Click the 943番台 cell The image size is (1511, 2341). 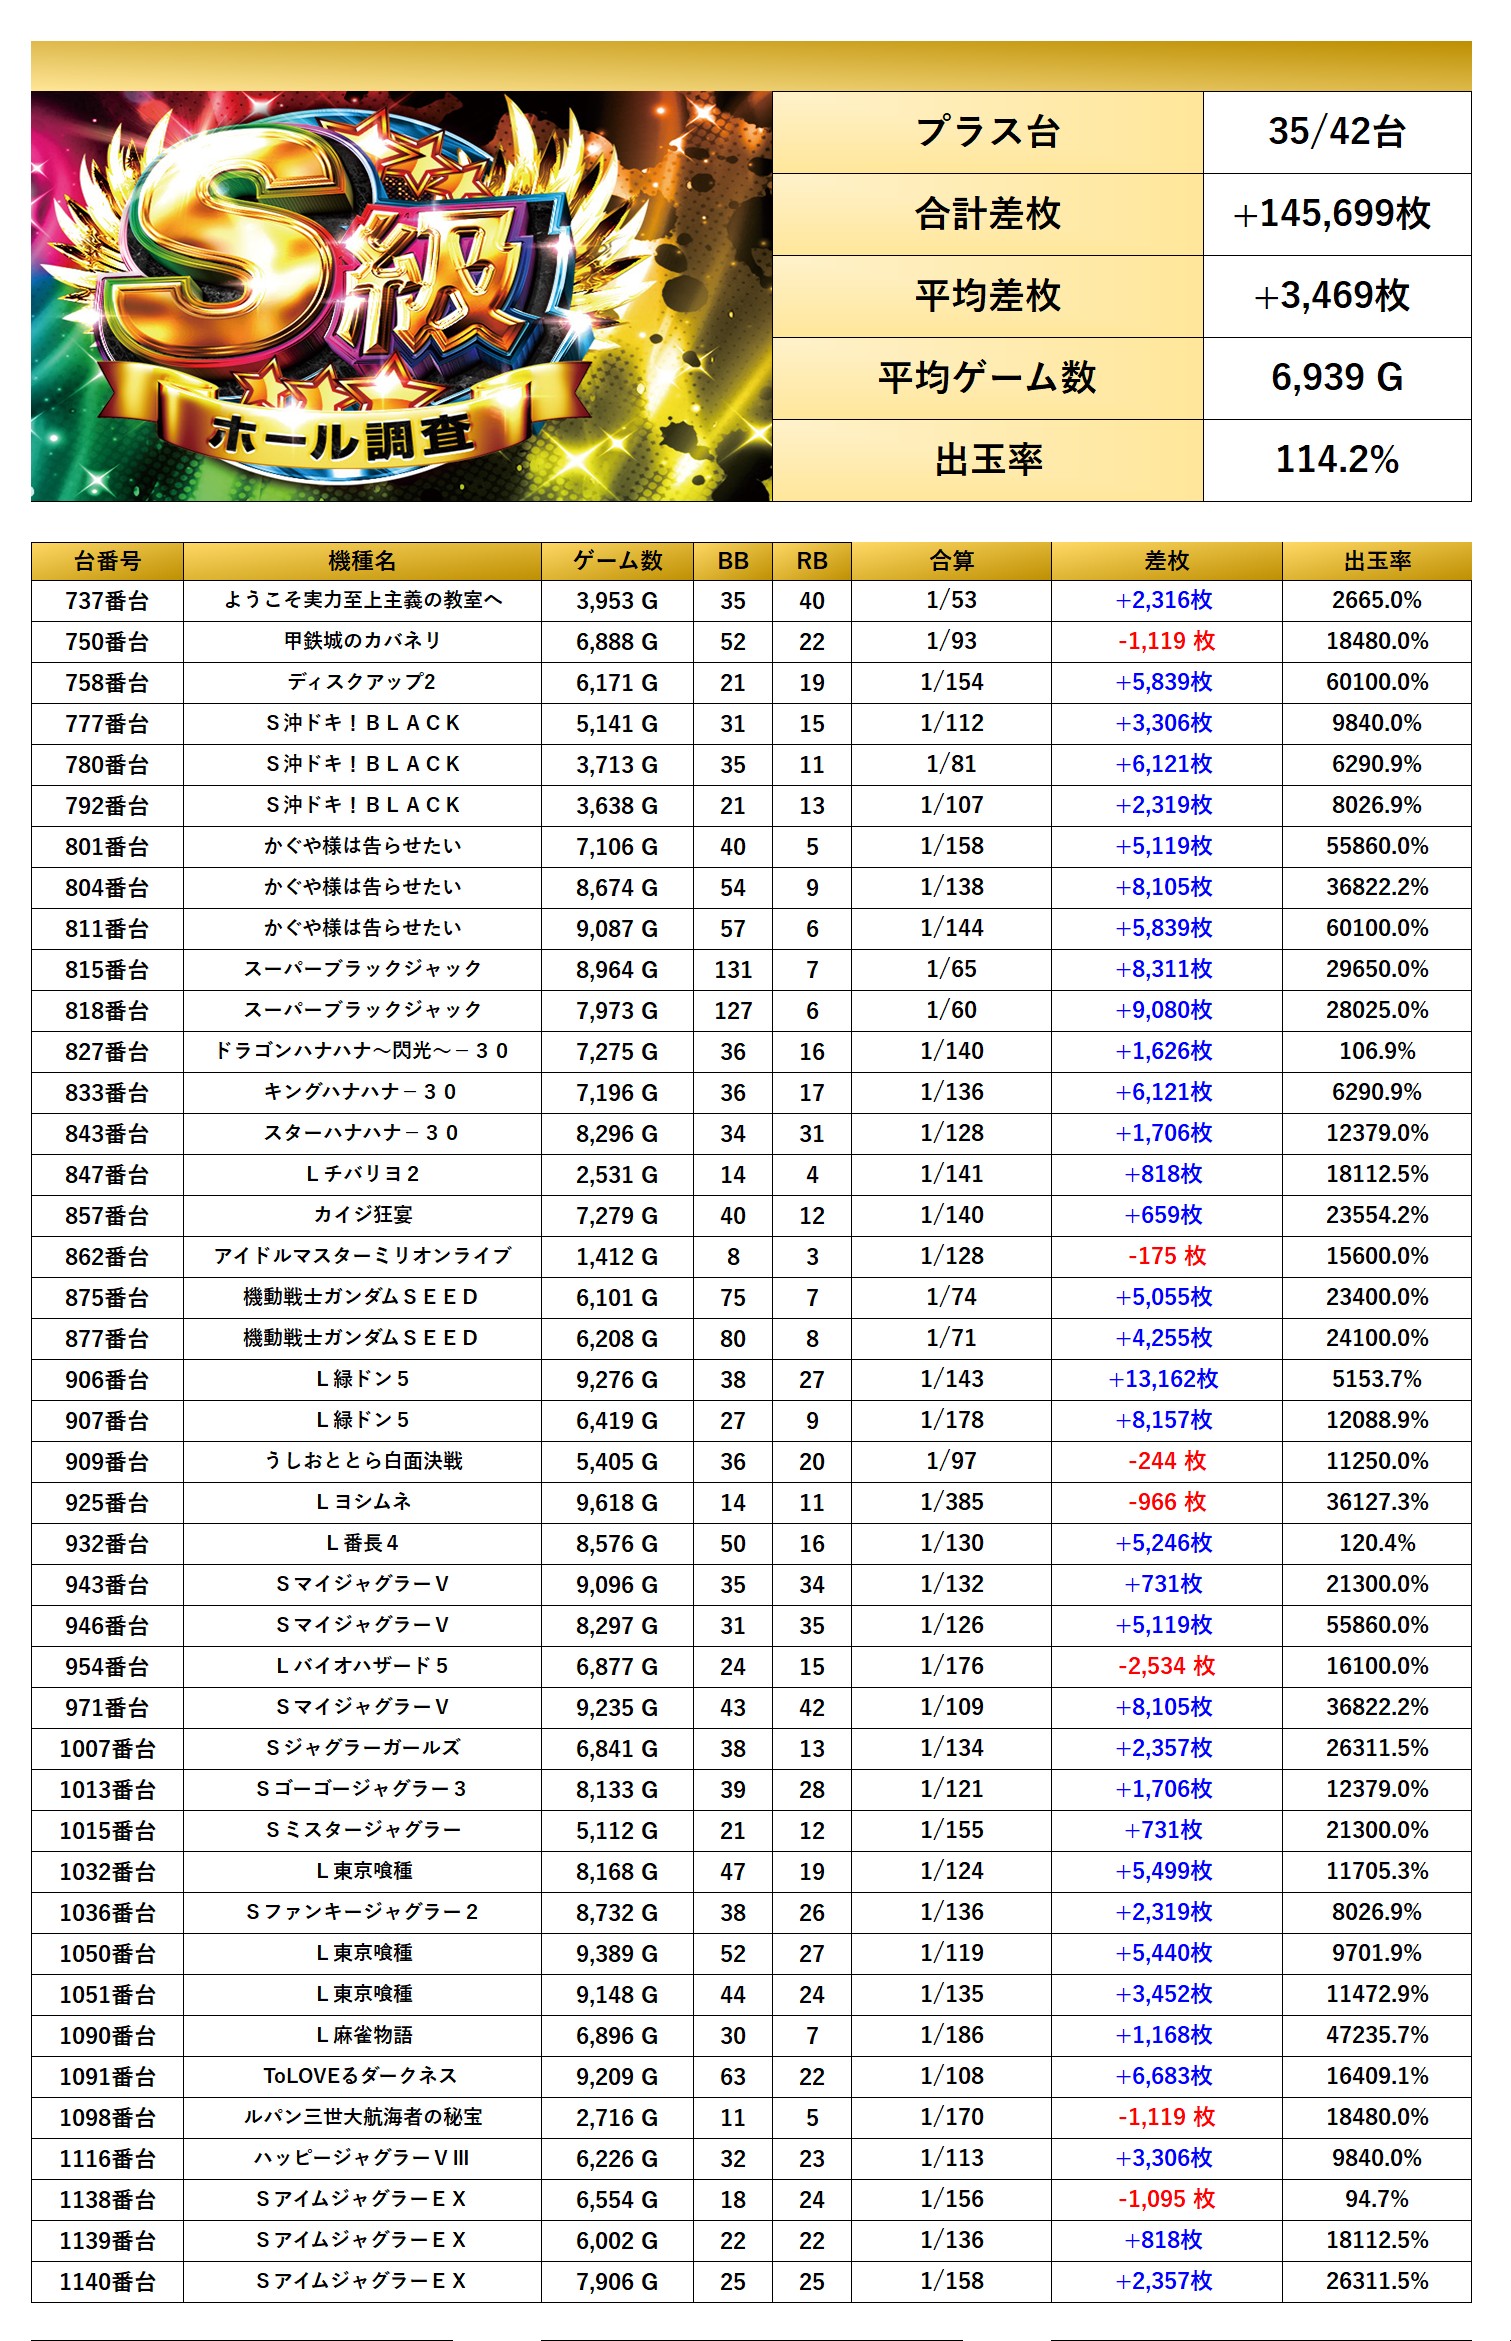(107, 1585)
